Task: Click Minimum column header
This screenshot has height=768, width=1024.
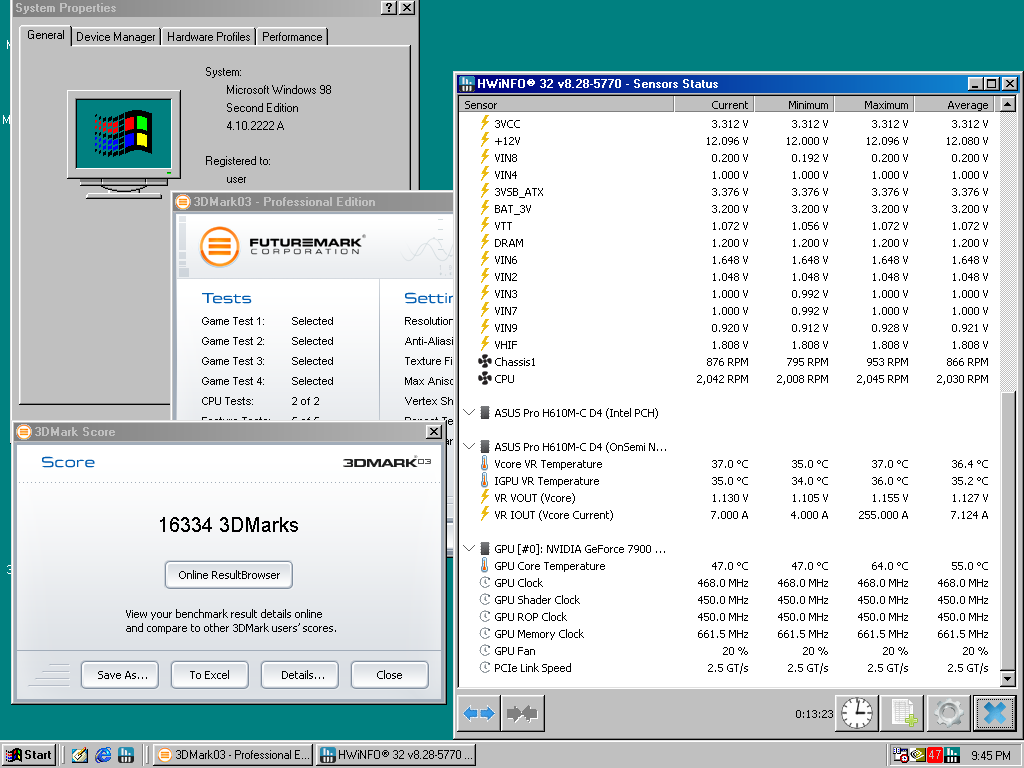Action: pos(794,104)
